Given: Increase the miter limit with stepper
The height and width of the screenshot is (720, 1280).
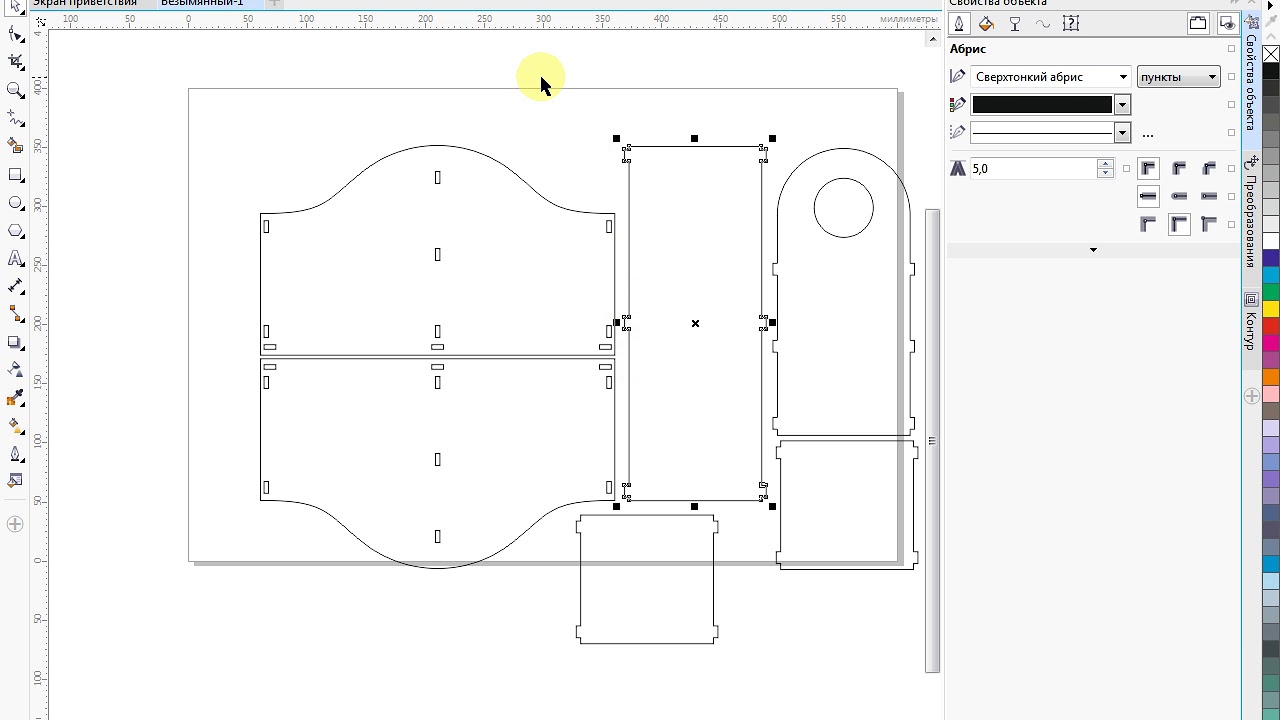Looking at the screenshot, I should 1105,164.
